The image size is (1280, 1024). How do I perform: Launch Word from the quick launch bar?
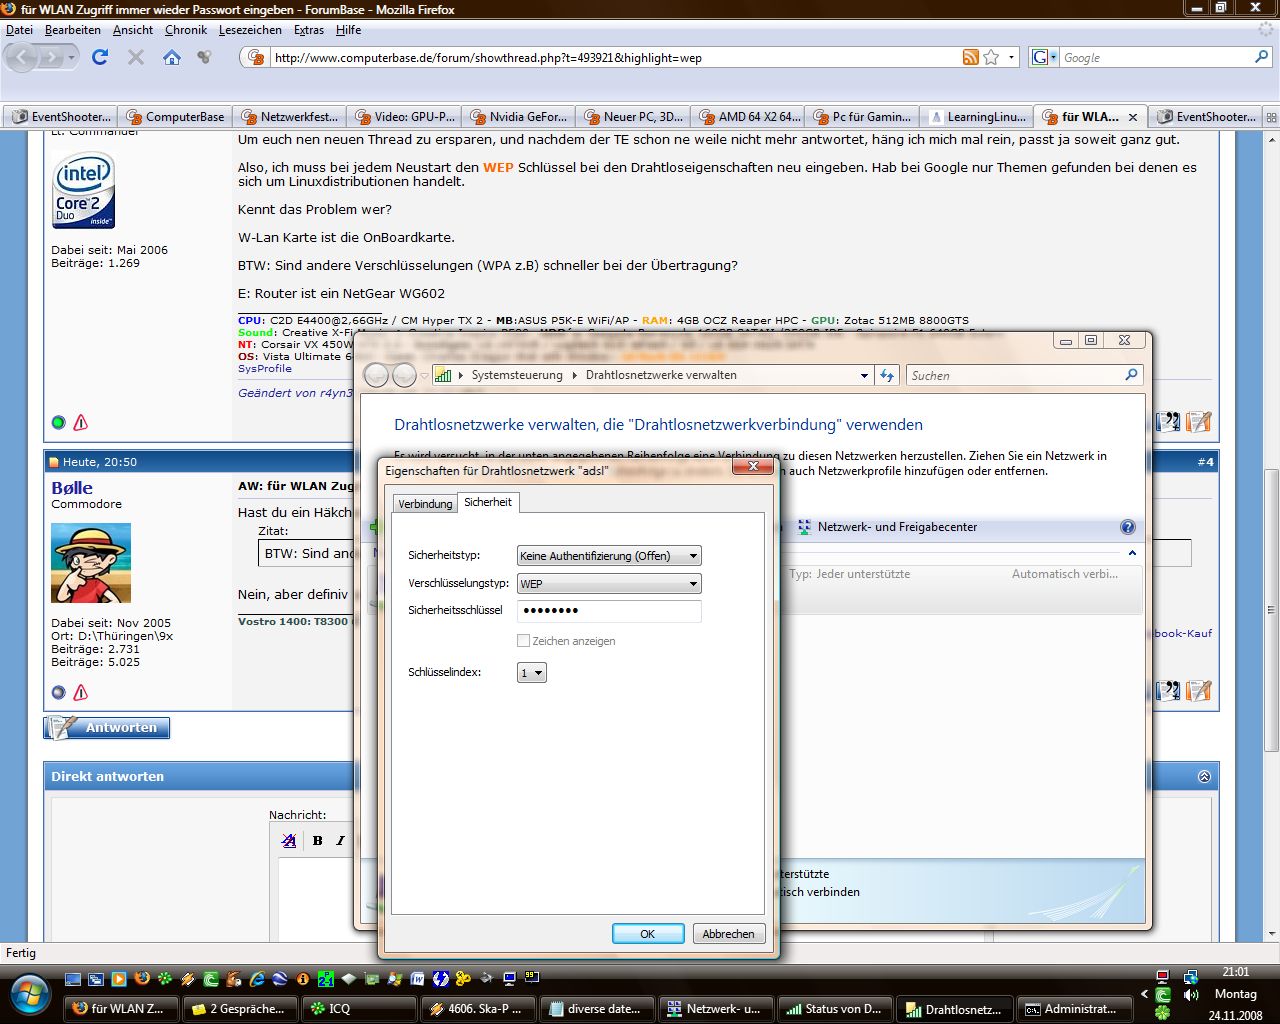417,978
